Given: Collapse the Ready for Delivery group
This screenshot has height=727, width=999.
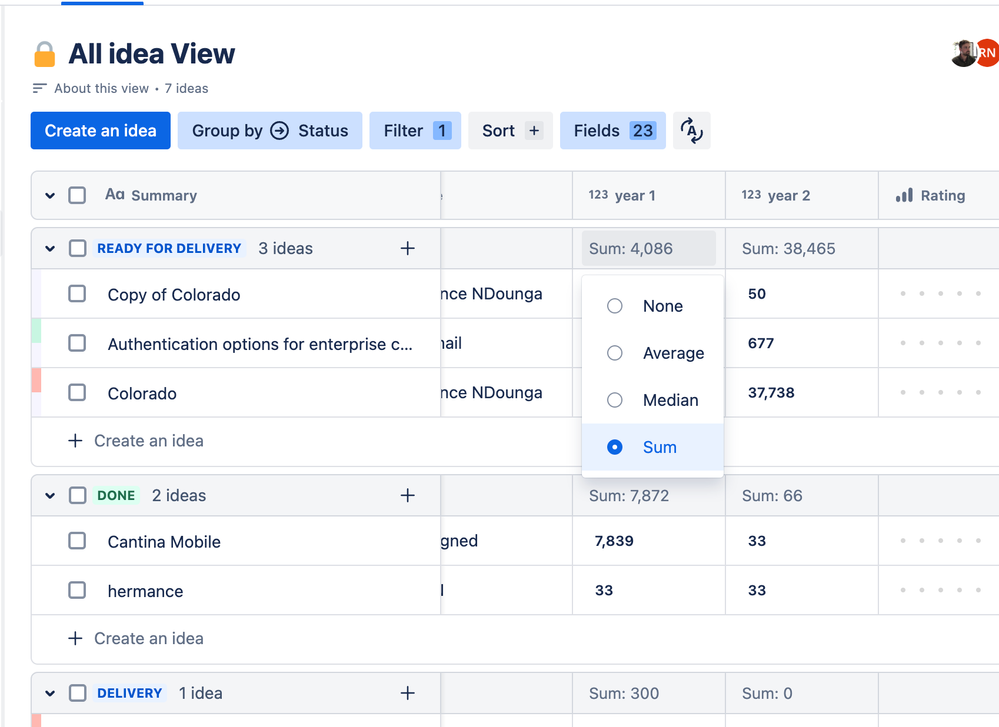Looking at the screenshot, I should [x=50, y=248].
